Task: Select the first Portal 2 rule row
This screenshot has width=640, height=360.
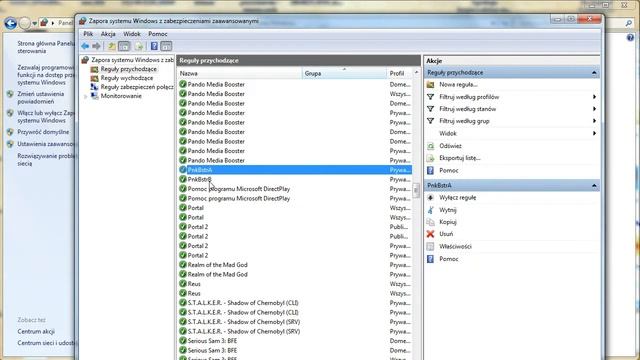Action: [x=295, y=227]
